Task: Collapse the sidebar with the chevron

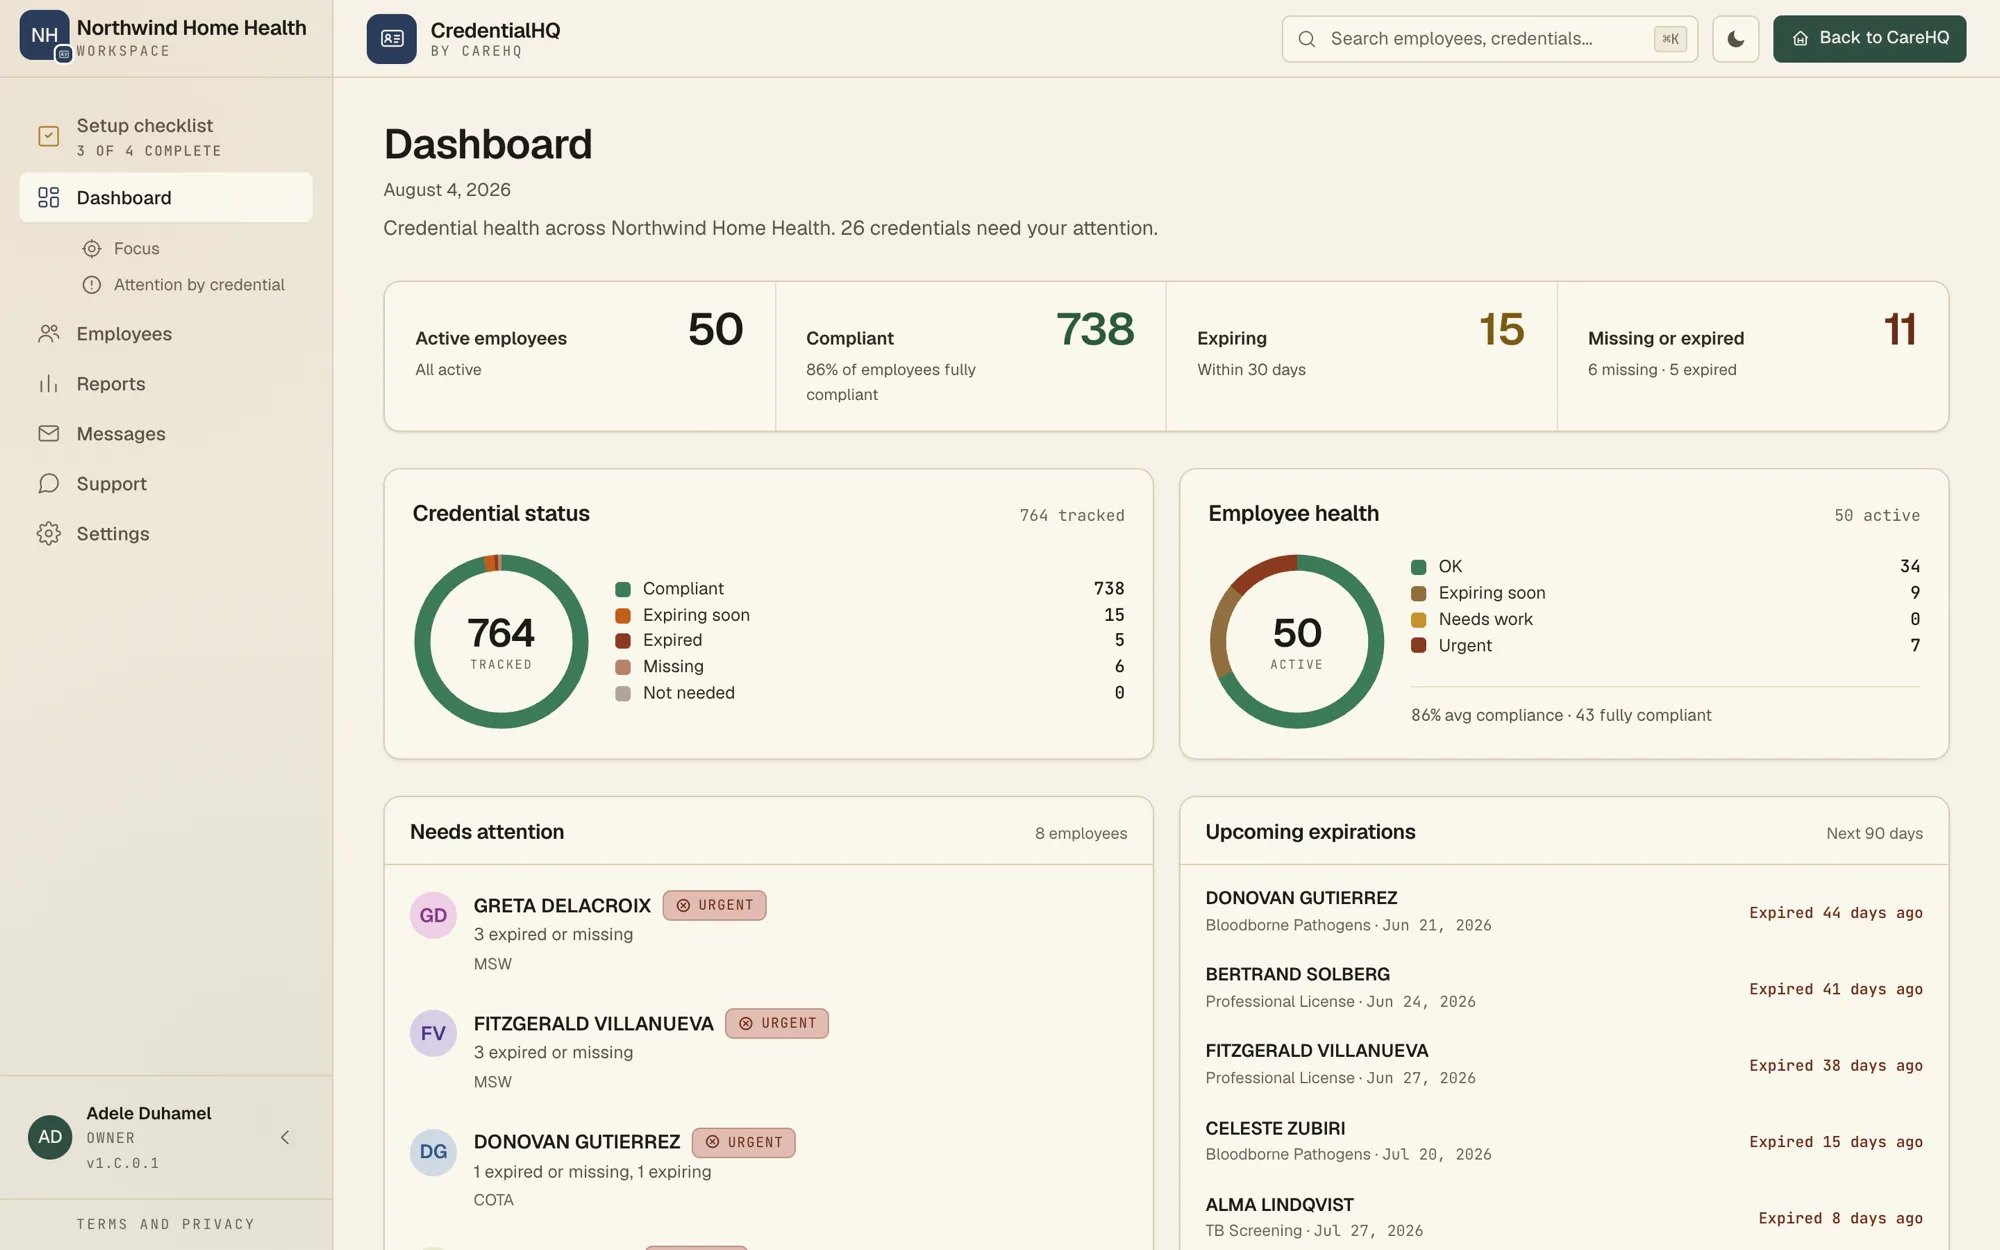Action: click(285, 1137)
